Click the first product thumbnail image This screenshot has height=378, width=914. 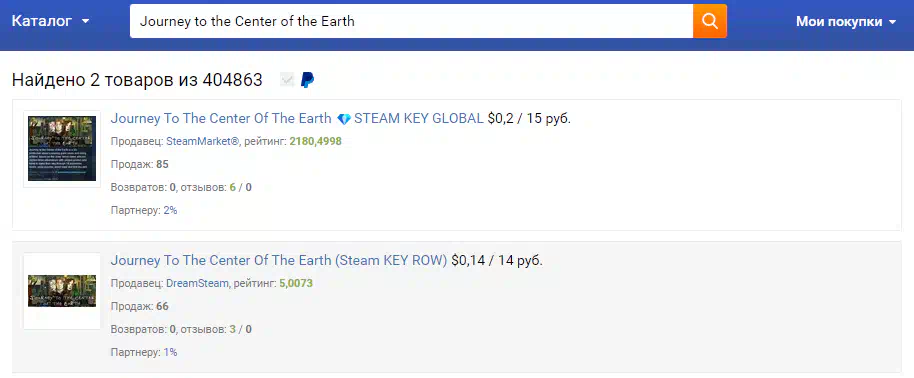(x=62, y=149)
